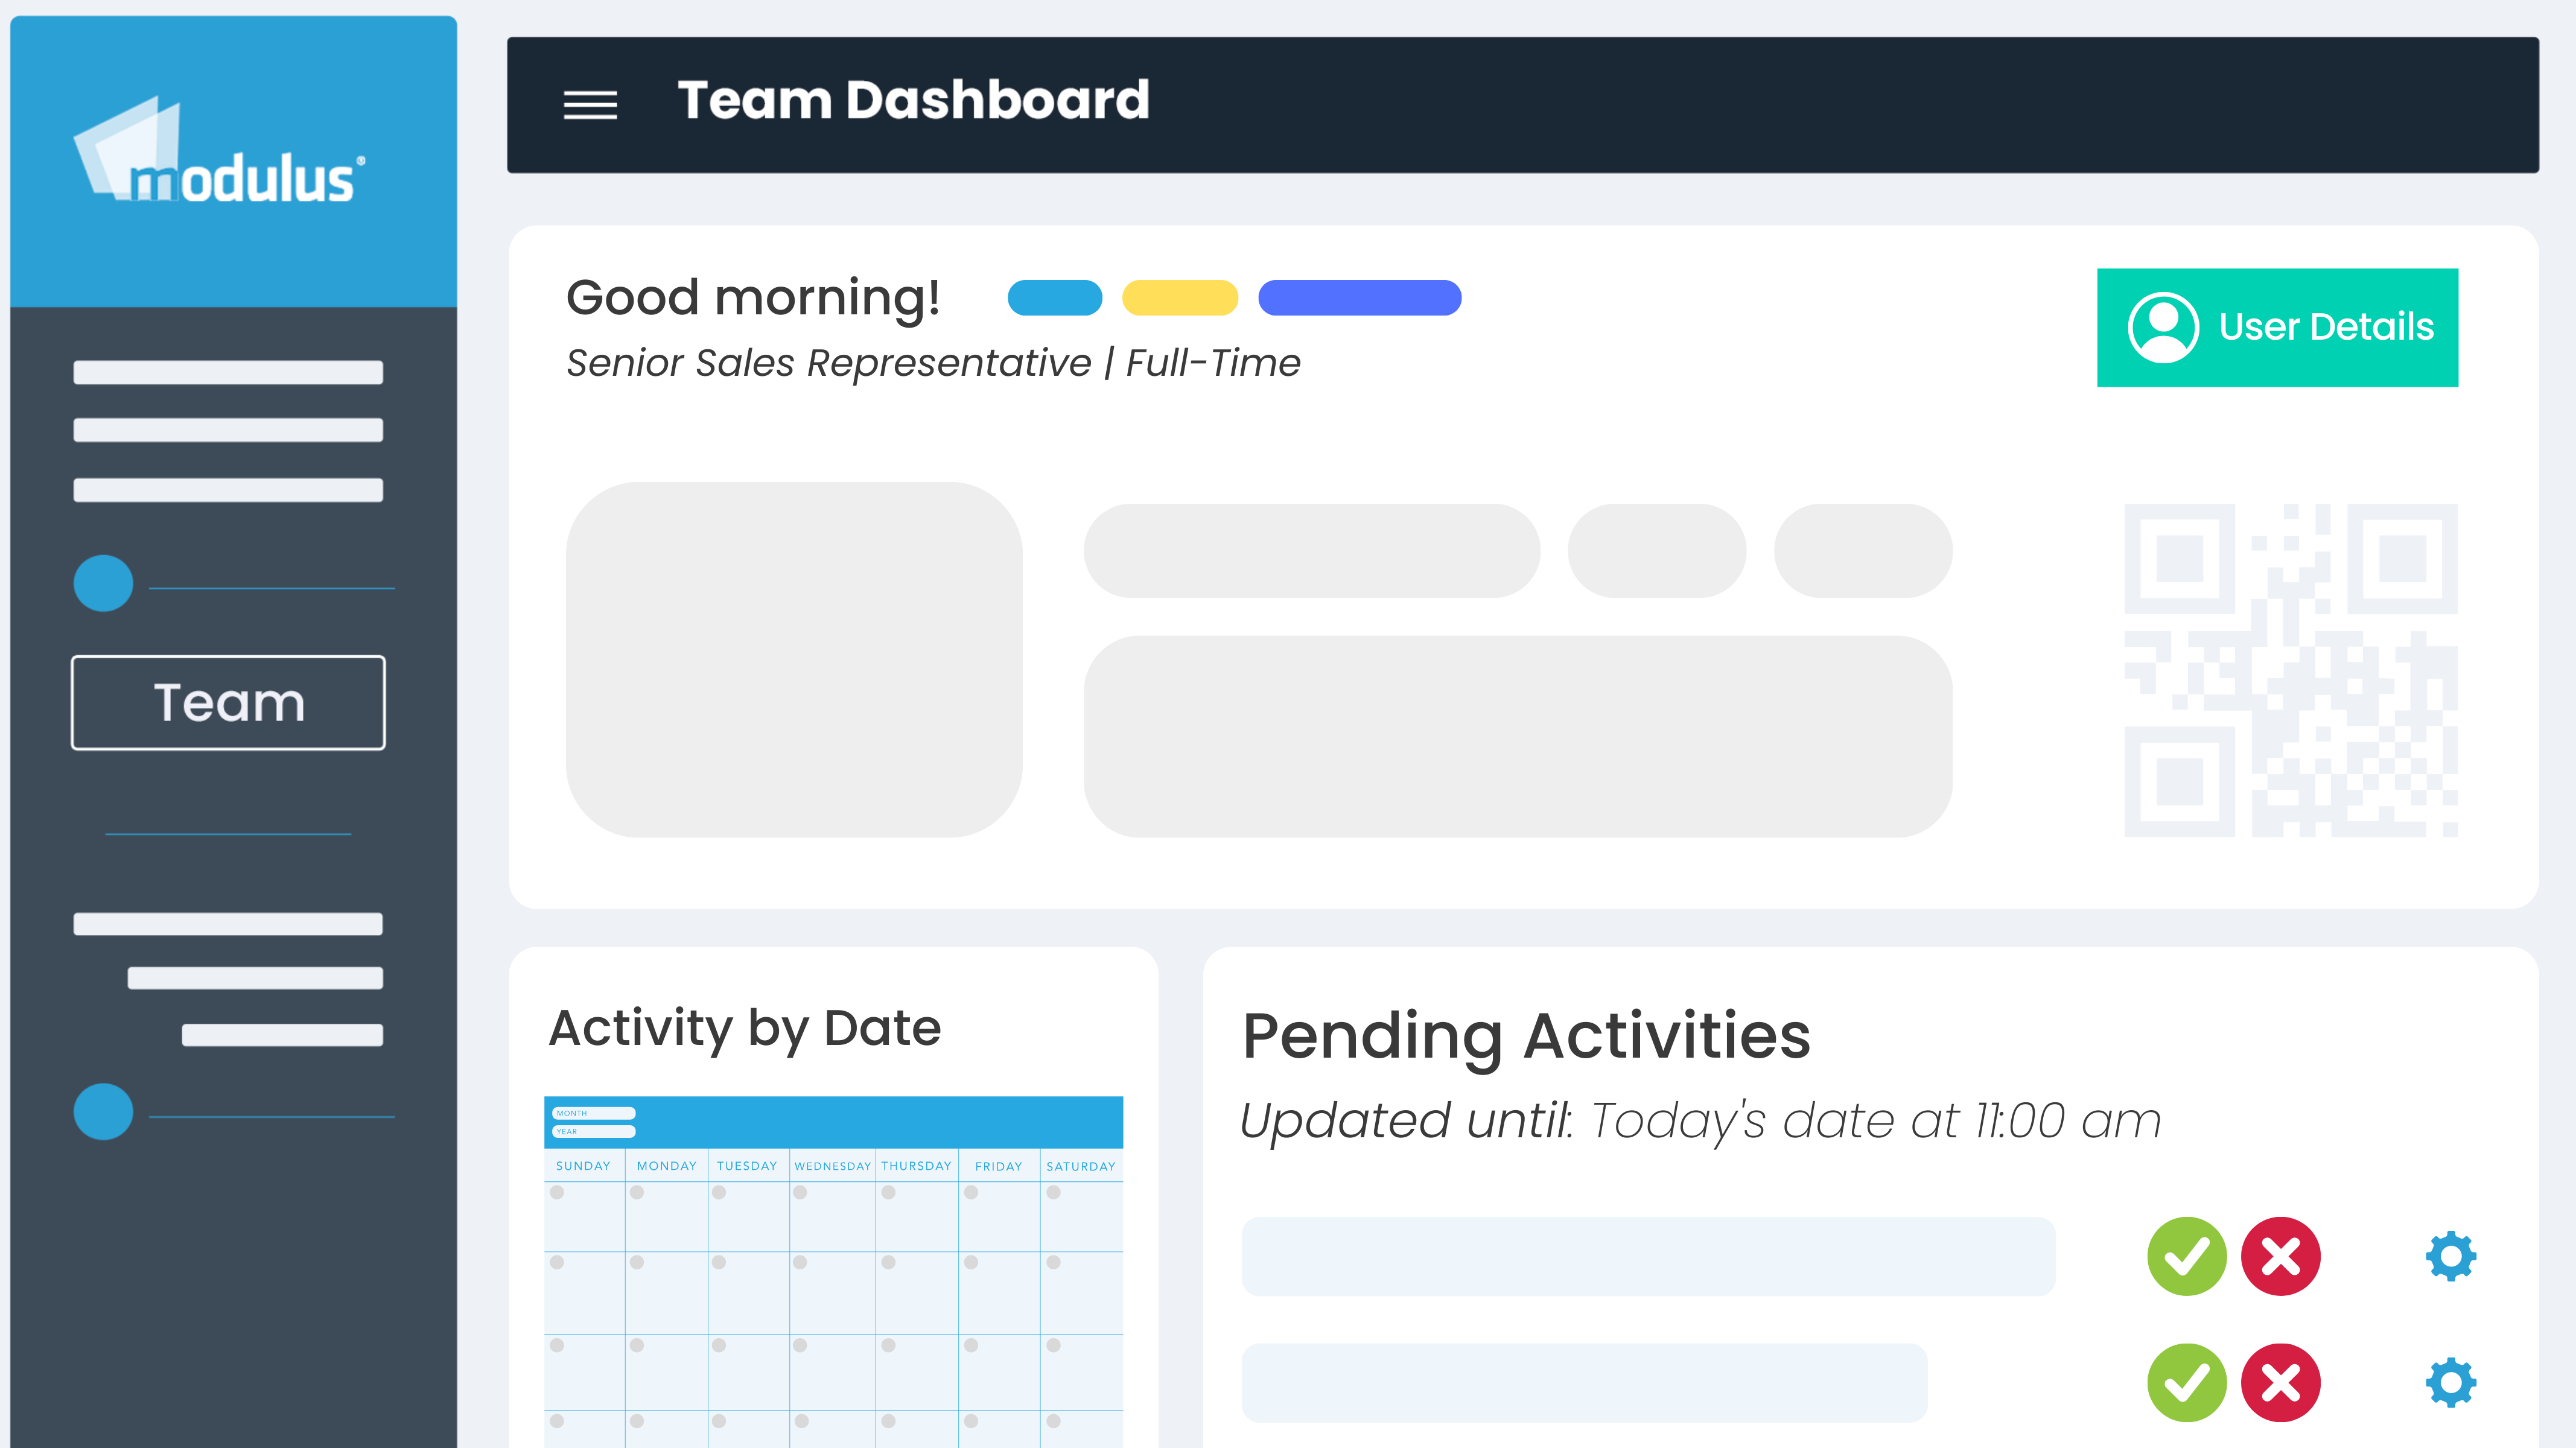Select first sidebar placeholder menu line

[228, 372]
